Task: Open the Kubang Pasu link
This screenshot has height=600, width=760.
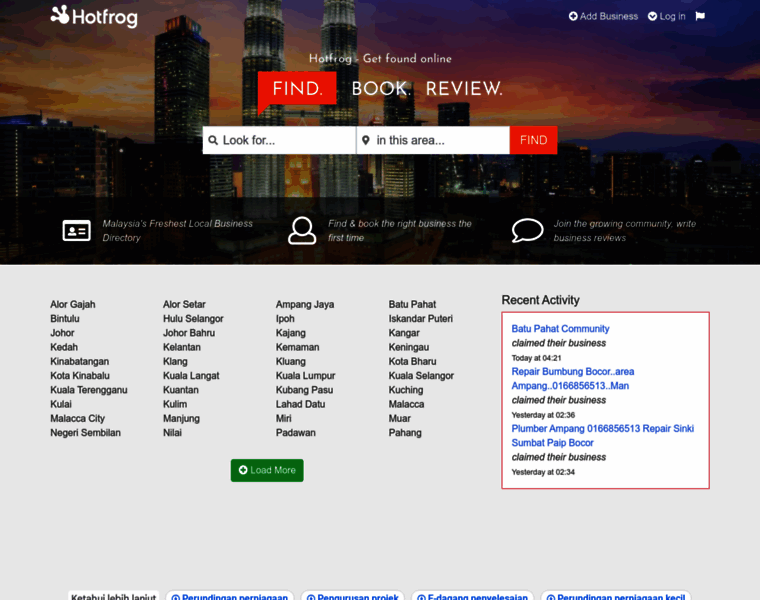Action: point(304,390)
